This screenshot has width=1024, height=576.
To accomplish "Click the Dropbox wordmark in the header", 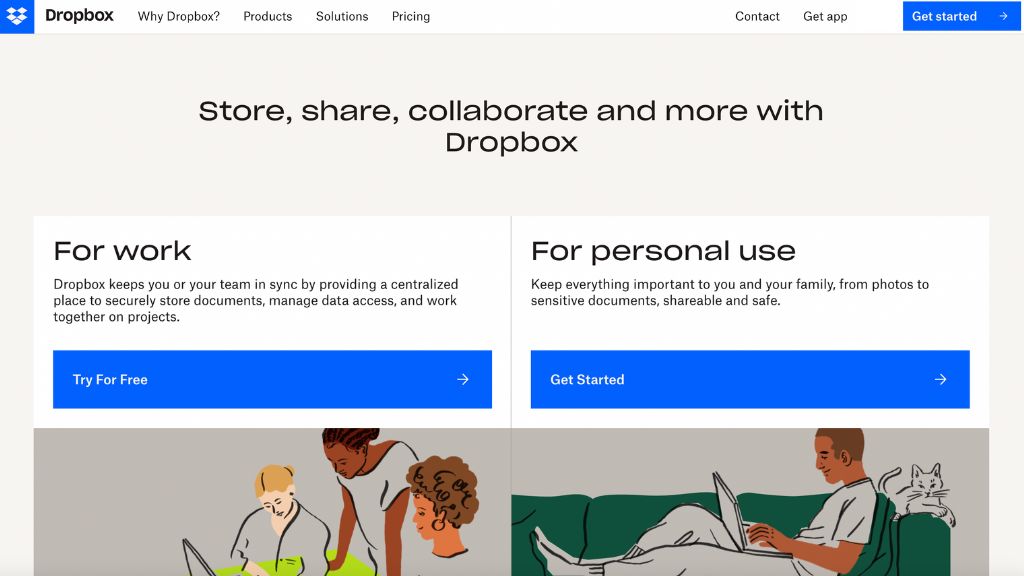I will (x=80, y=15).
